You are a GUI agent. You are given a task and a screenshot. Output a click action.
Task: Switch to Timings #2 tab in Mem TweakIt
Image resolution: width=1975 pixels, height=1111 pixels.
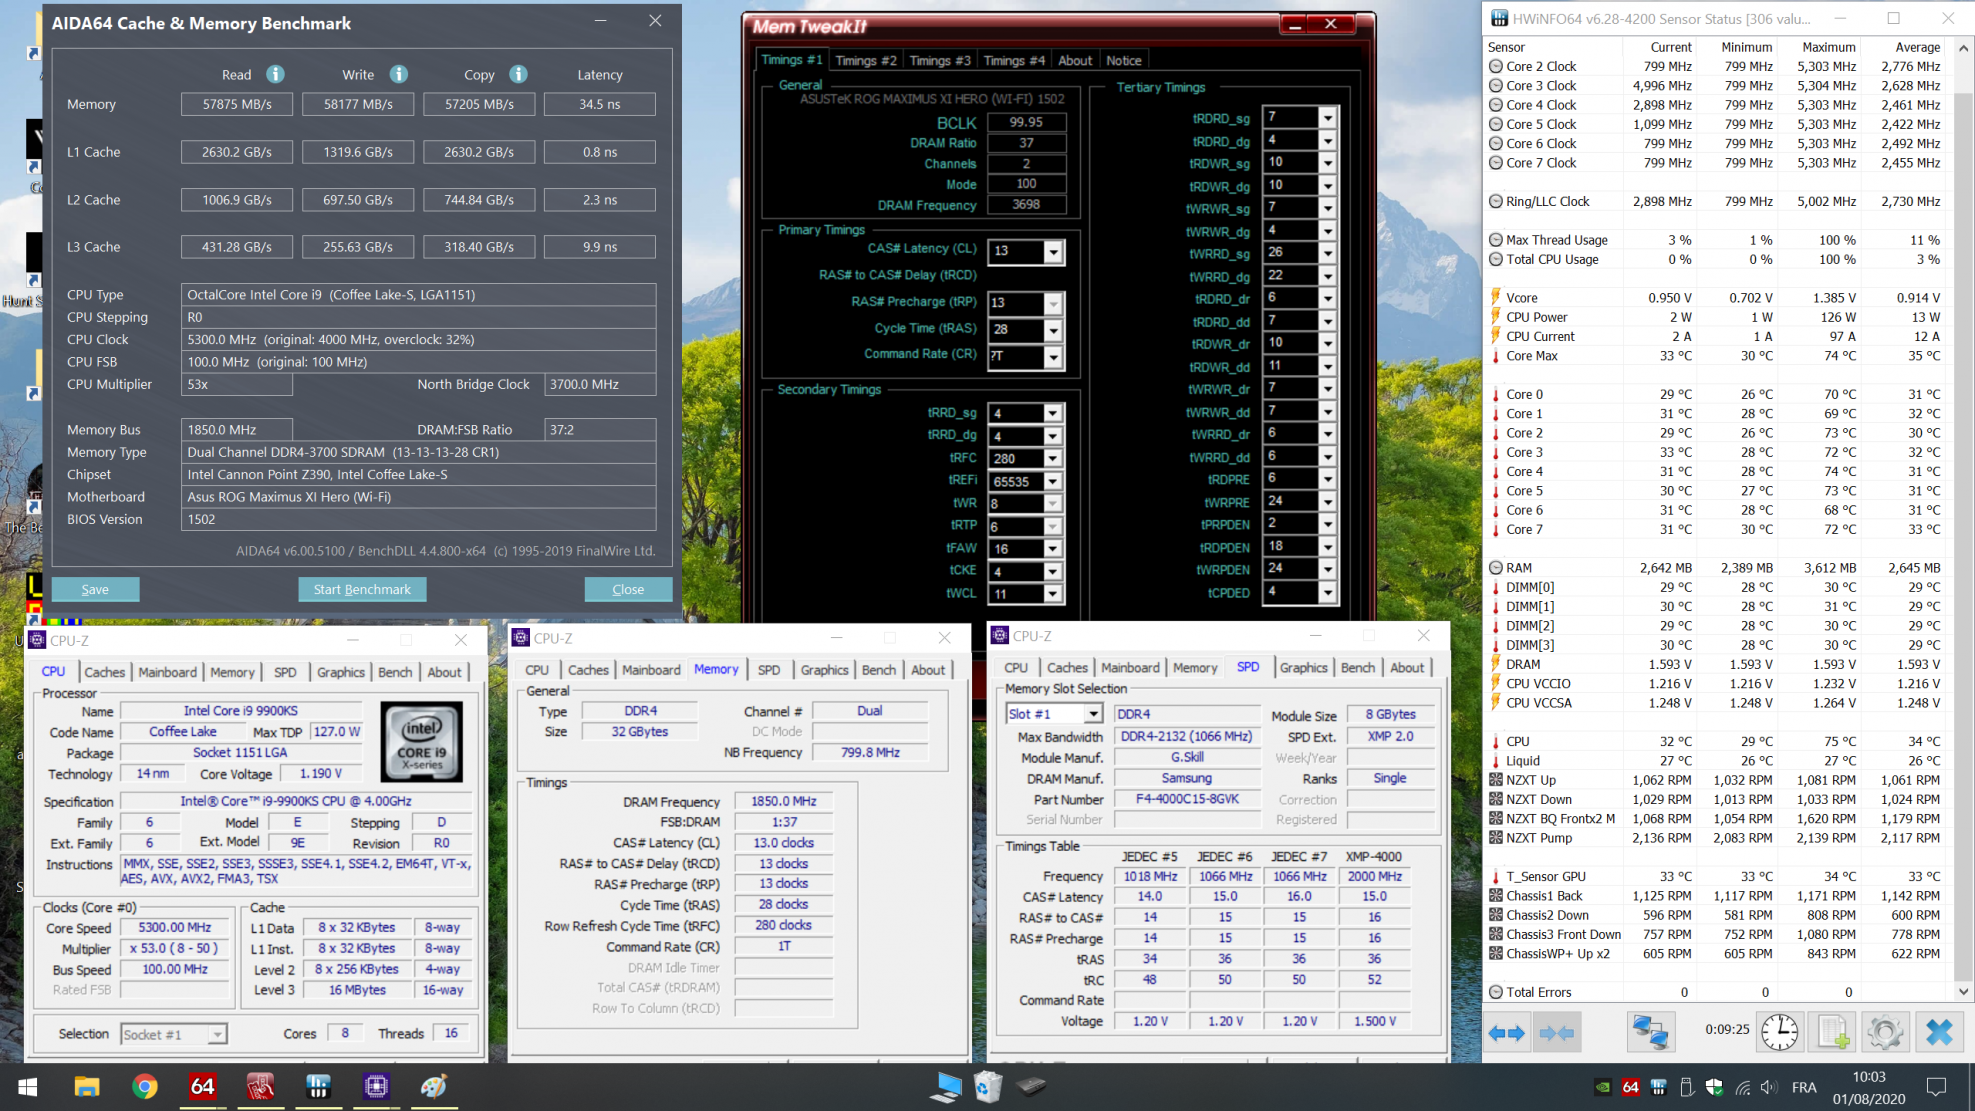866,61
